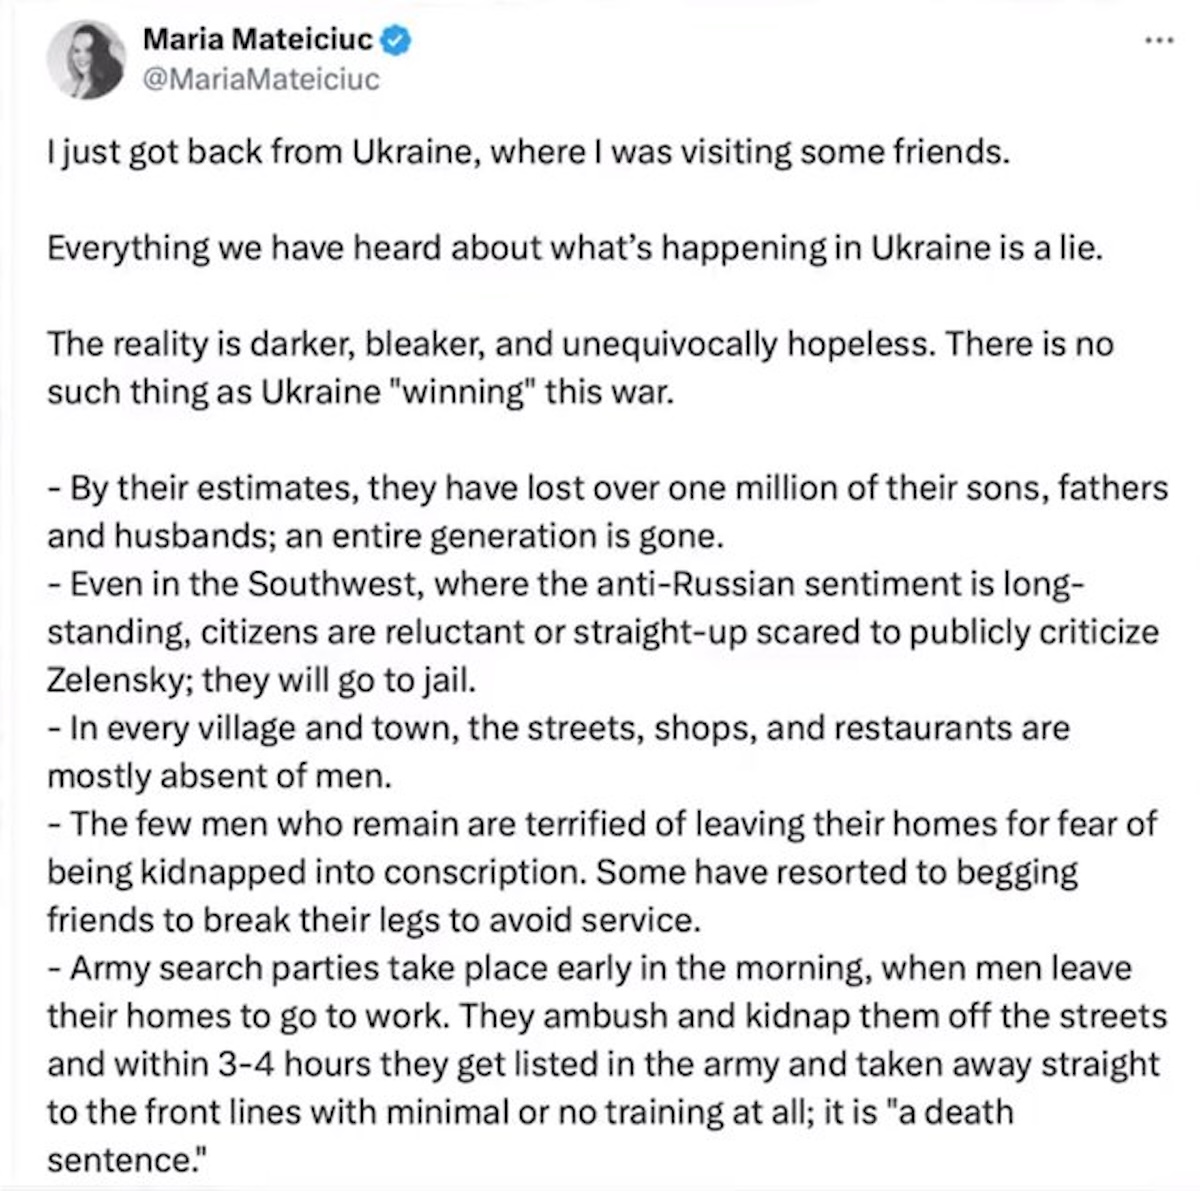The image size is (1200, 1191).
Task: Open the more options three-dot menu
Action: pos(1158,40)
